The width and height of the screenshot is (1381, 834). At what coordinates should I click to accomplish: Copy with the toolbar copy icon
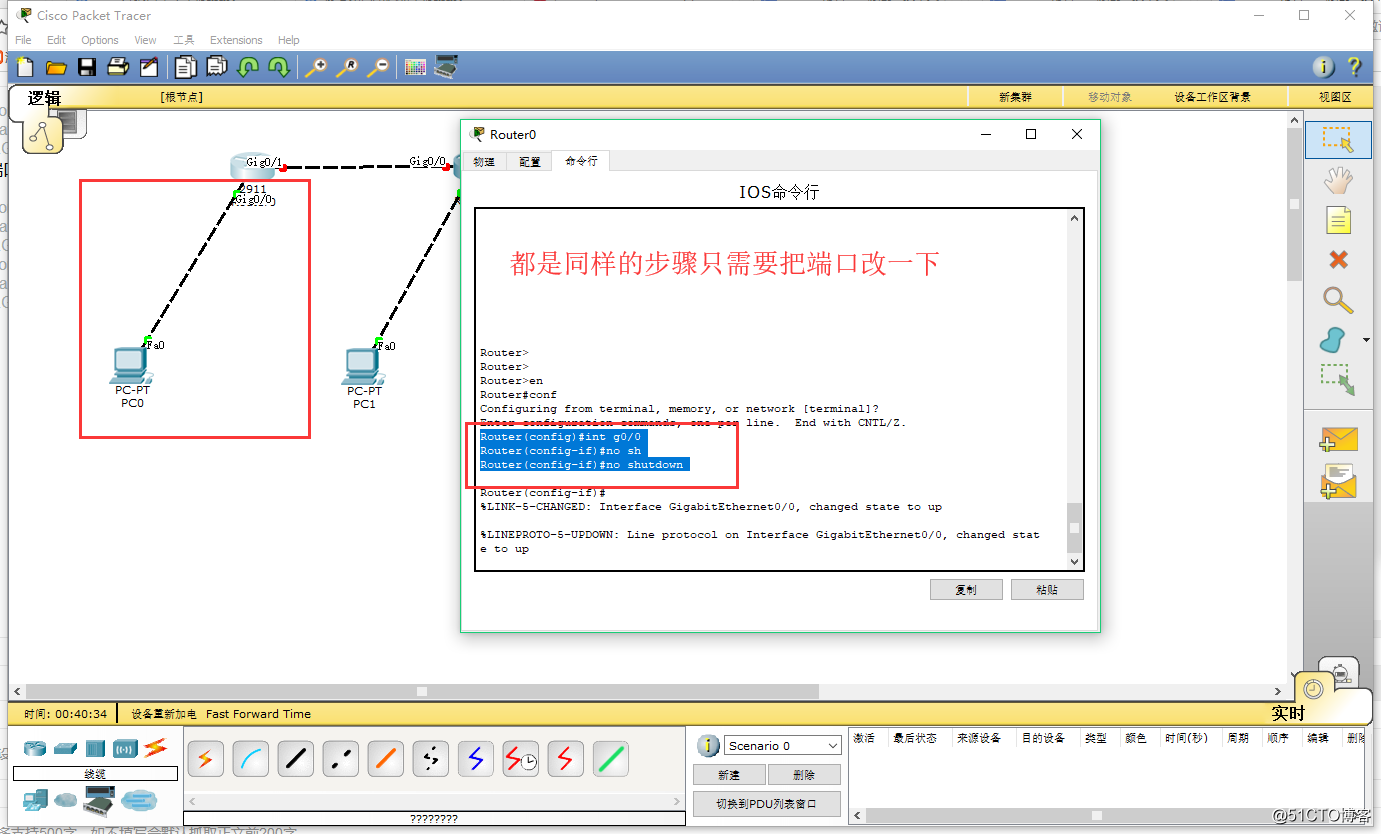point(185,67)
